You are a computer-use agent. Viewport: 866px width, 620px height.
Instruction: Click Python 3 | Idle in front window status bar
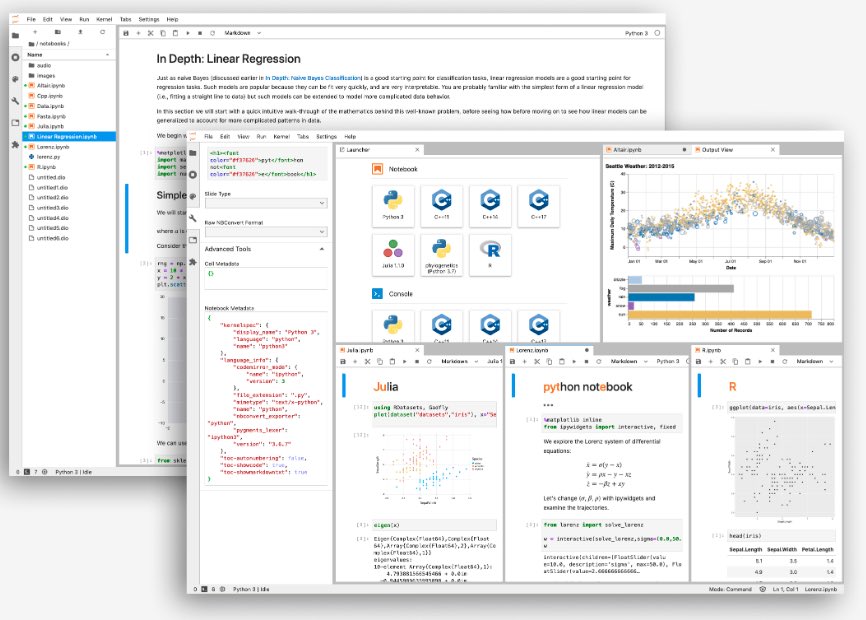[251, 590]
